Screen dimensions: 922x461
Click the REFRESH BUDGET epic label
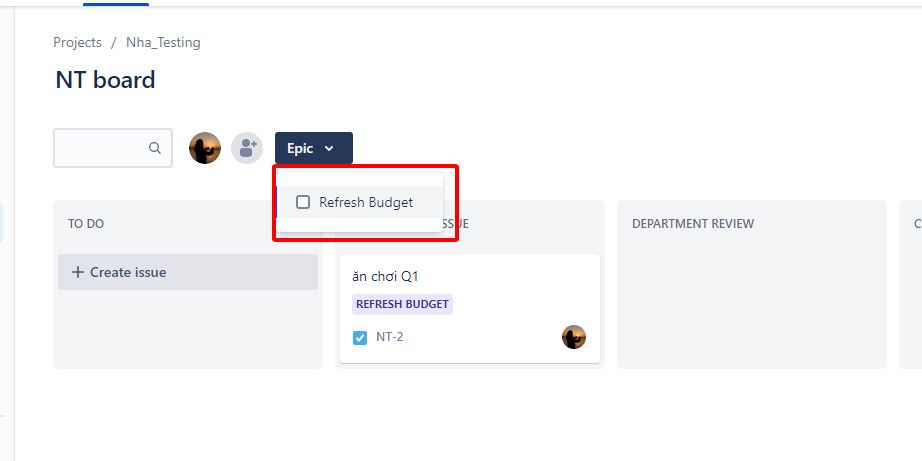tap(402, 304)
